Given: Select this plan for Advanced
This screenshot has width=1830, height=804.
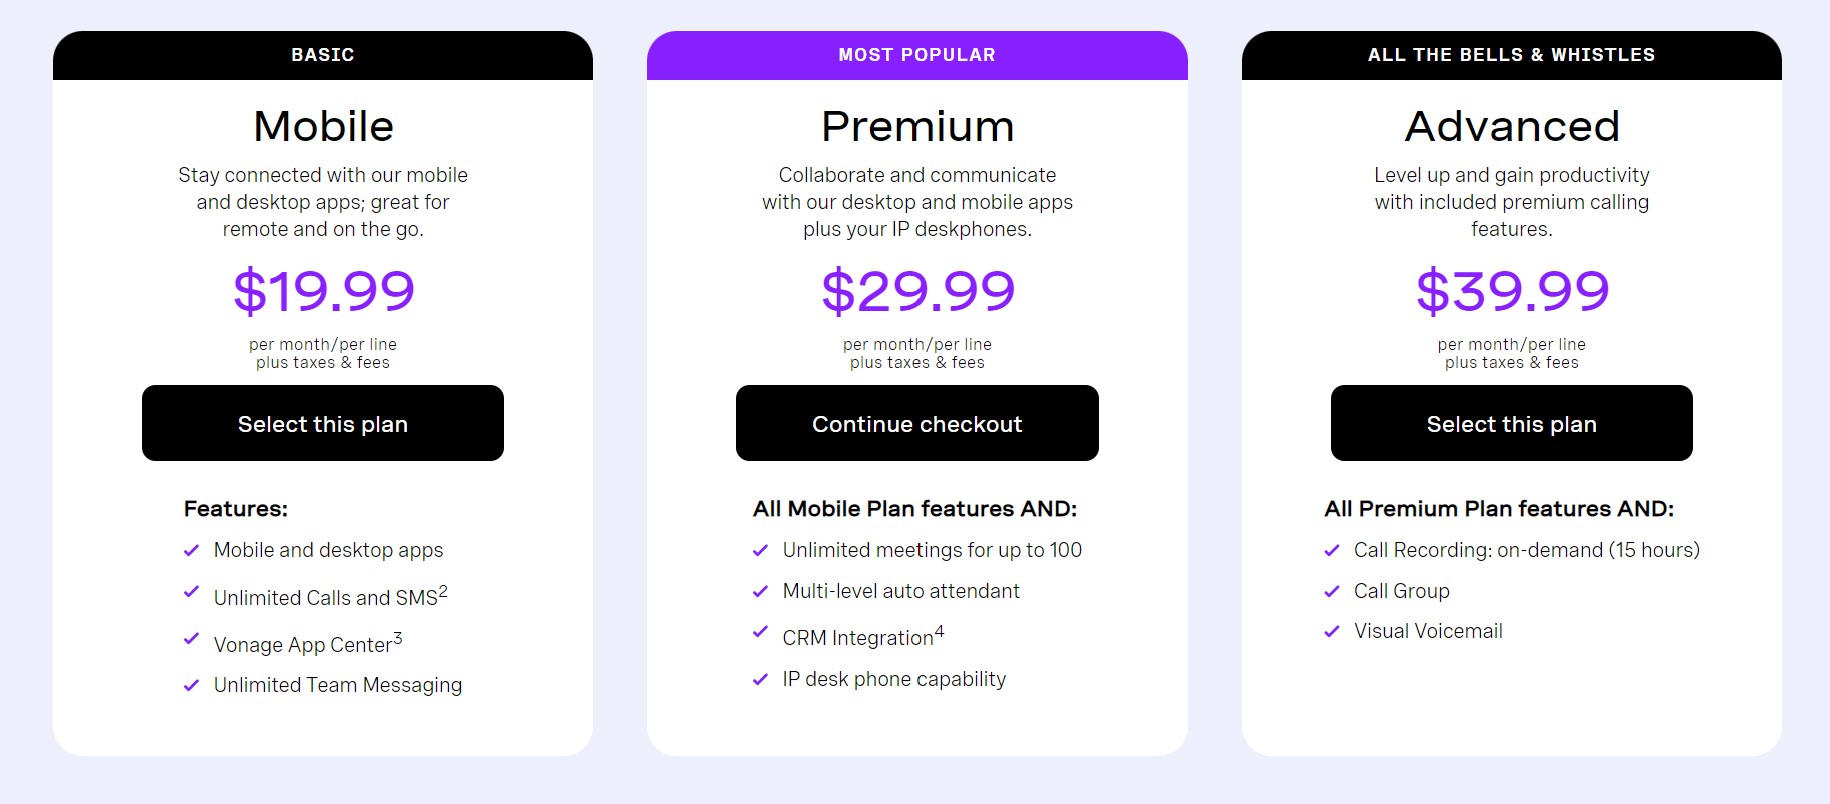Looking at the screenshot, I should (1511, 423).
